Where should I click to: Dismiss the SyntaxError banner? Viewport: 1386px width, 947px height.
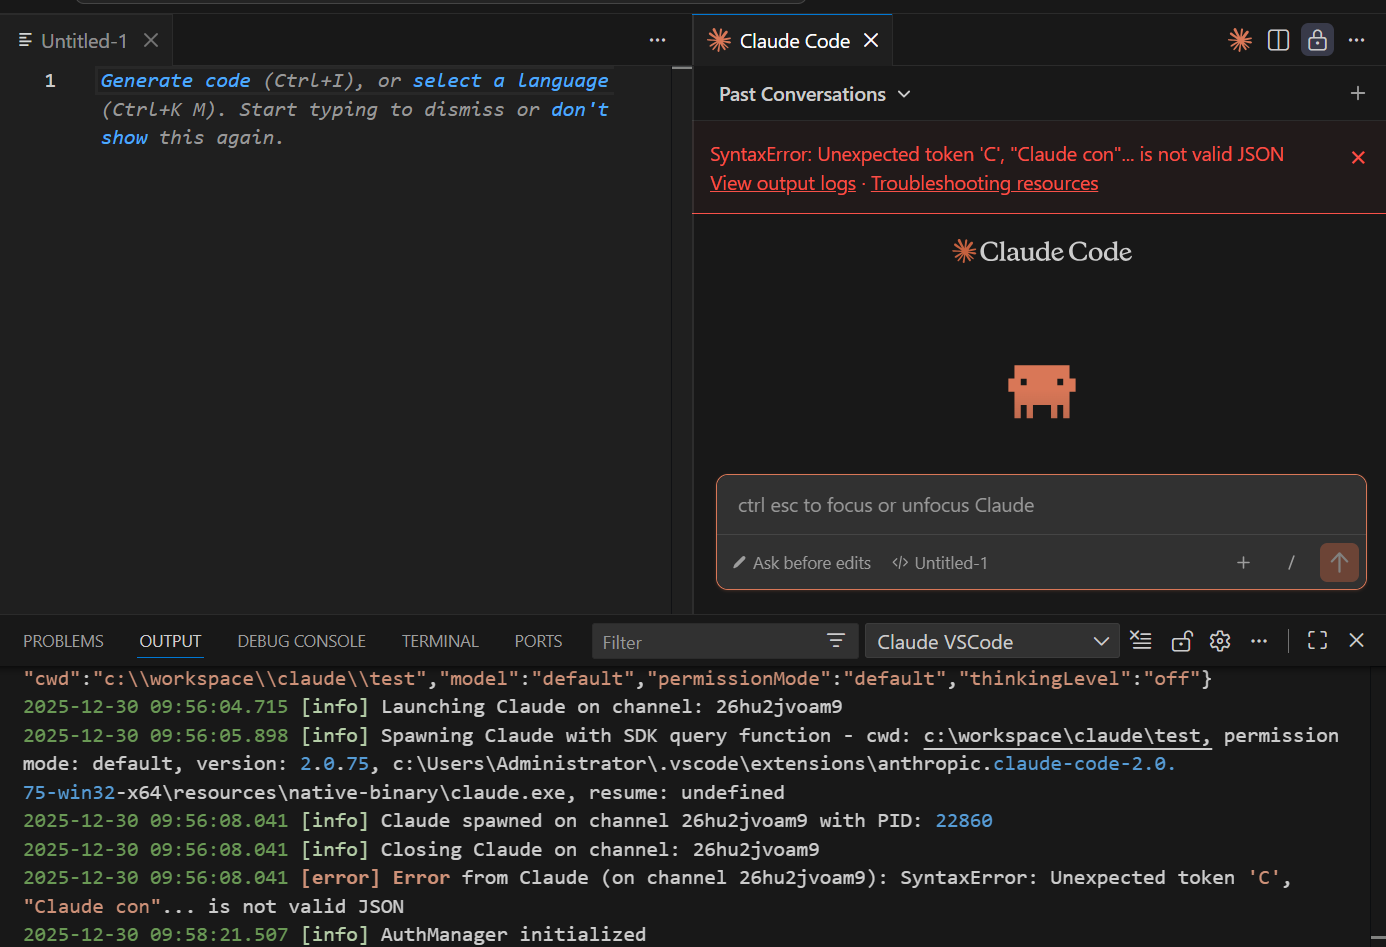click(1358, 157)
